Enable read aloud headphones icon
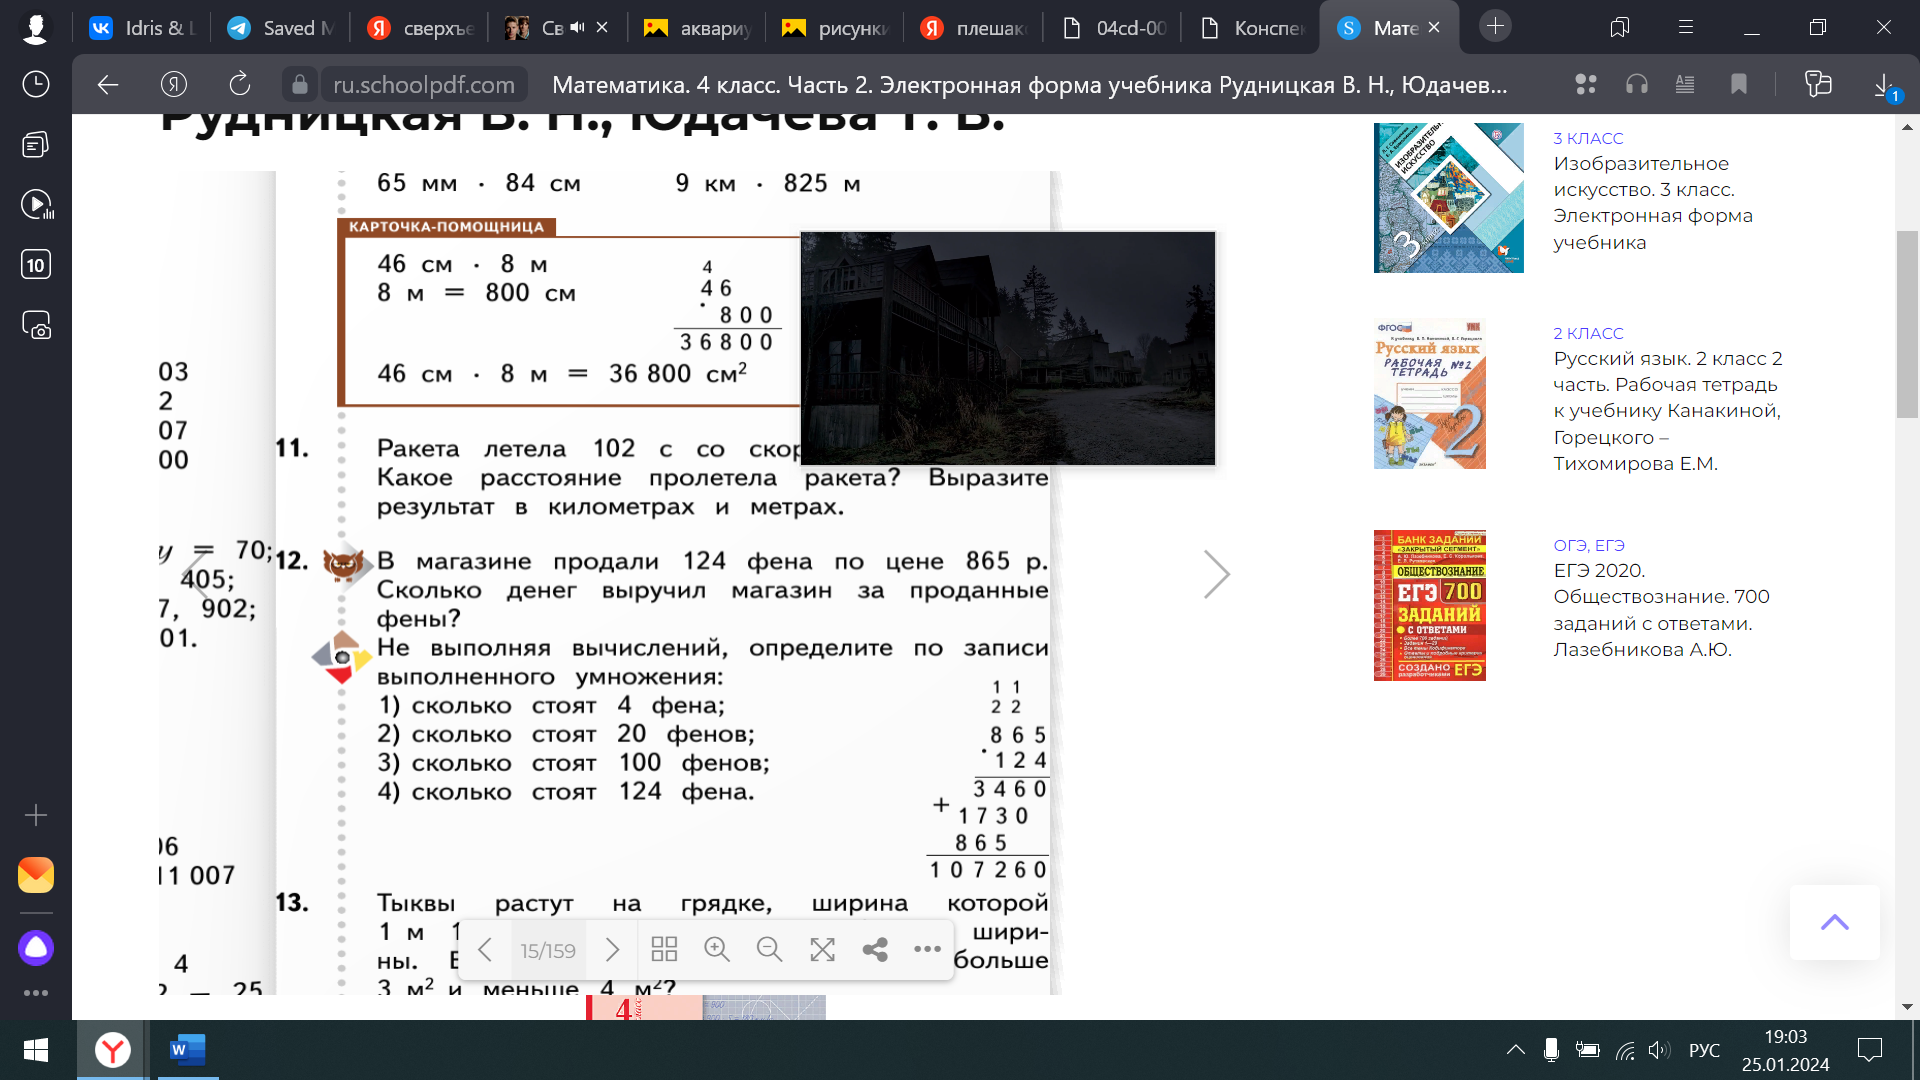Viewport: 1920px width, 1080px height. pos(1637,85)
